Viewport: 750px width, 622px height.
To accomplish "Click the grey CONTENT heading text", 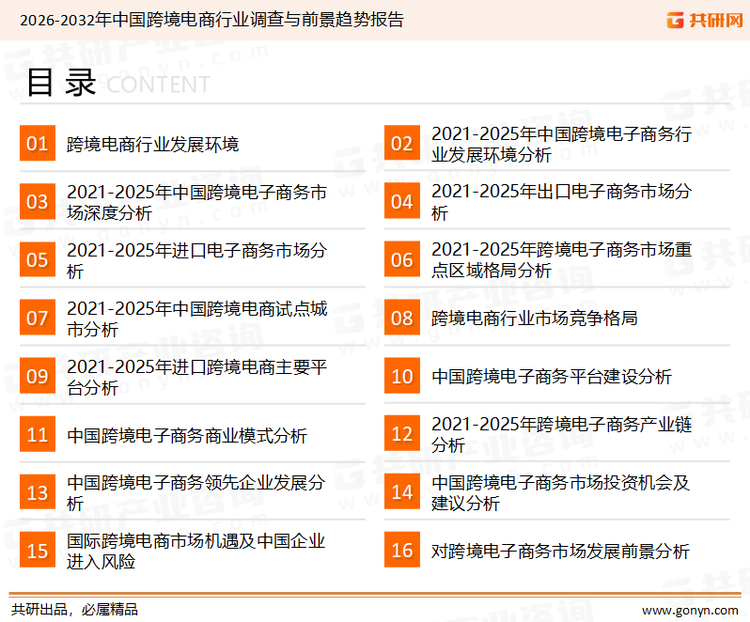I will 158,85.
